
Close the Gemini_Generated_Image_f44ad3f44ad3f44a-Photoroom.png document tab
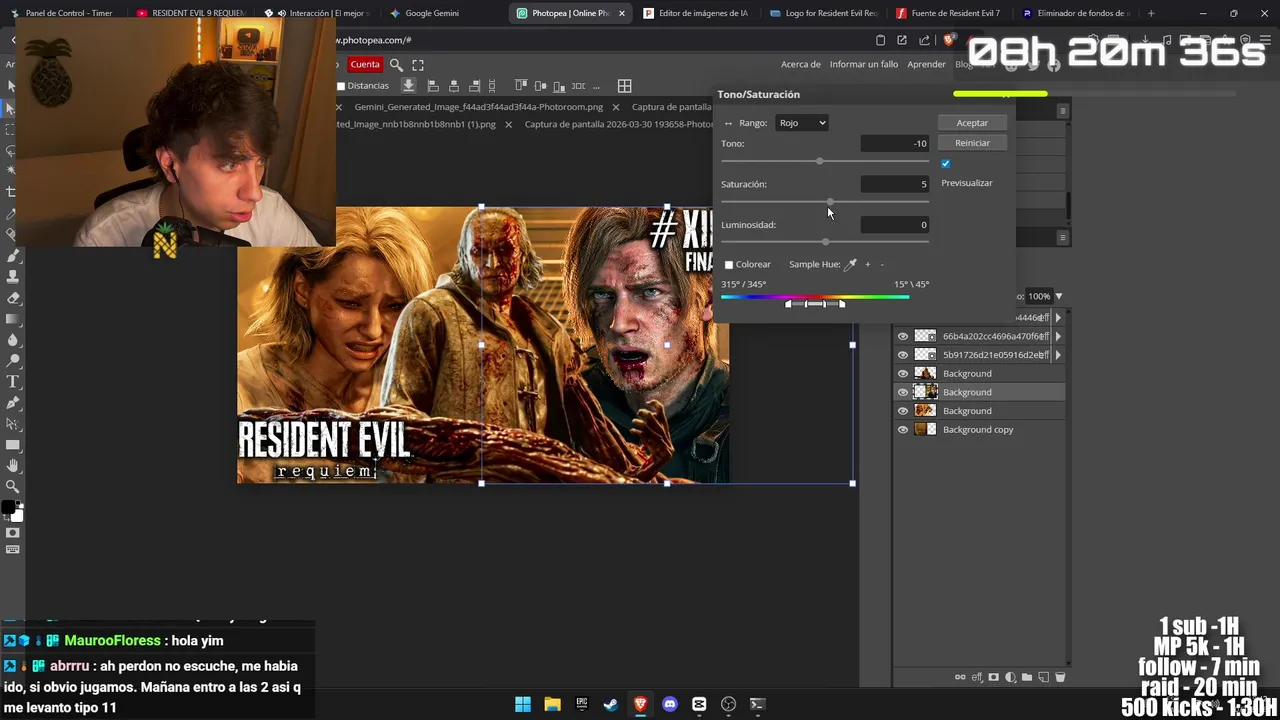616,107
